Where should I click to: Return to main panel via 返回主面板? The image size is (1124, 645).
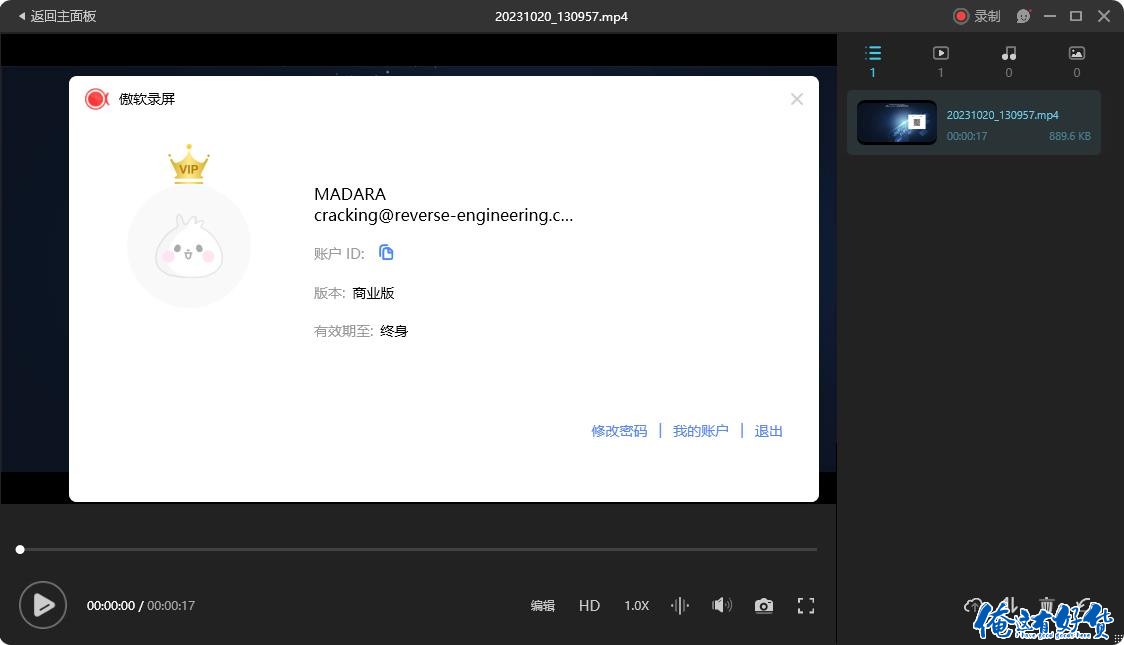(57, 16)
